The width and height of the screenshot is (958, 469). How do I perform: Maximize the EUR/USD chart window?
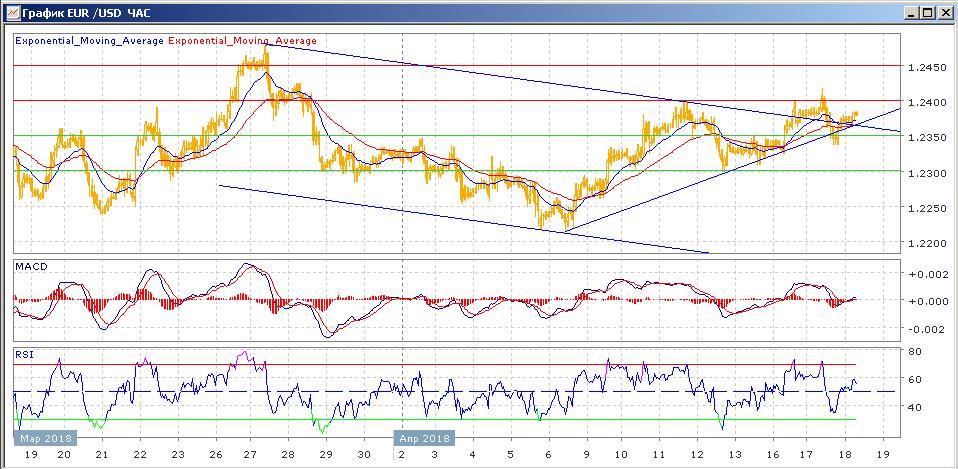click(x=928, y=12)
